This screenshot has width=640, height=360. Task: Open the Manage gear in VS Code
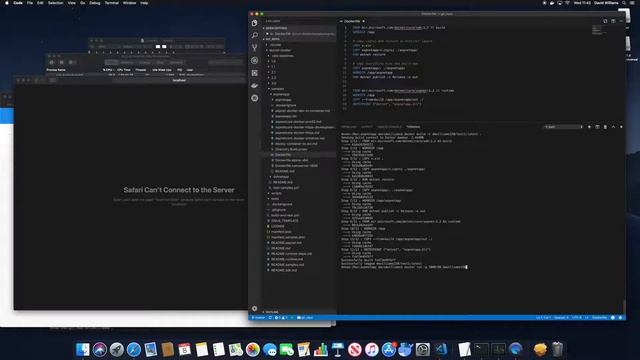[255, 309]
